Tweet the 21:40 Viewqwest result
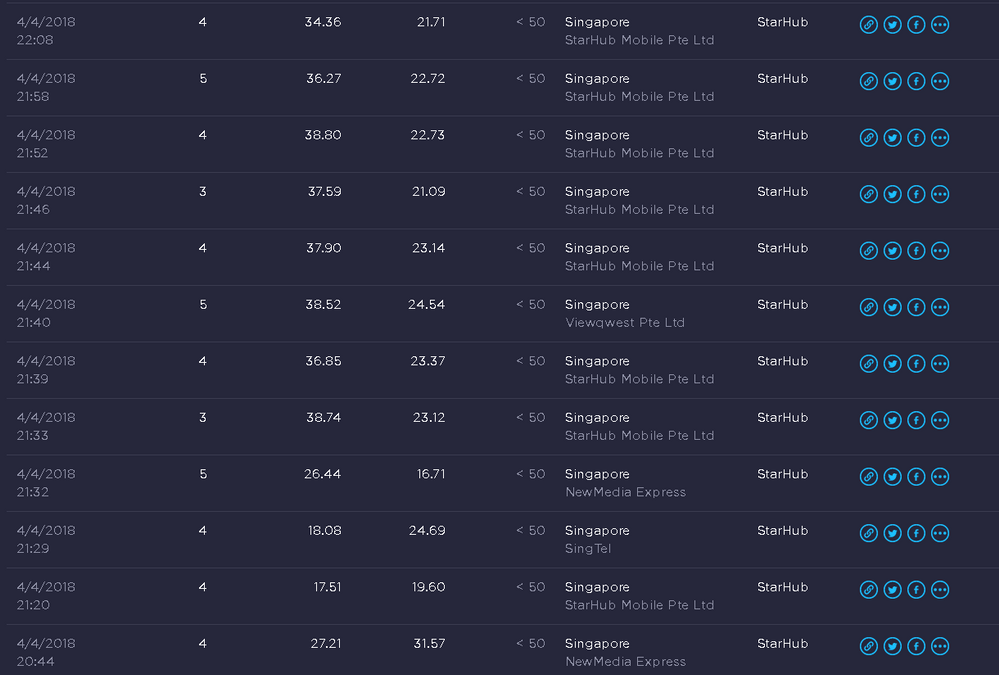This screenshot has width=999, height=675. point(893,307)
